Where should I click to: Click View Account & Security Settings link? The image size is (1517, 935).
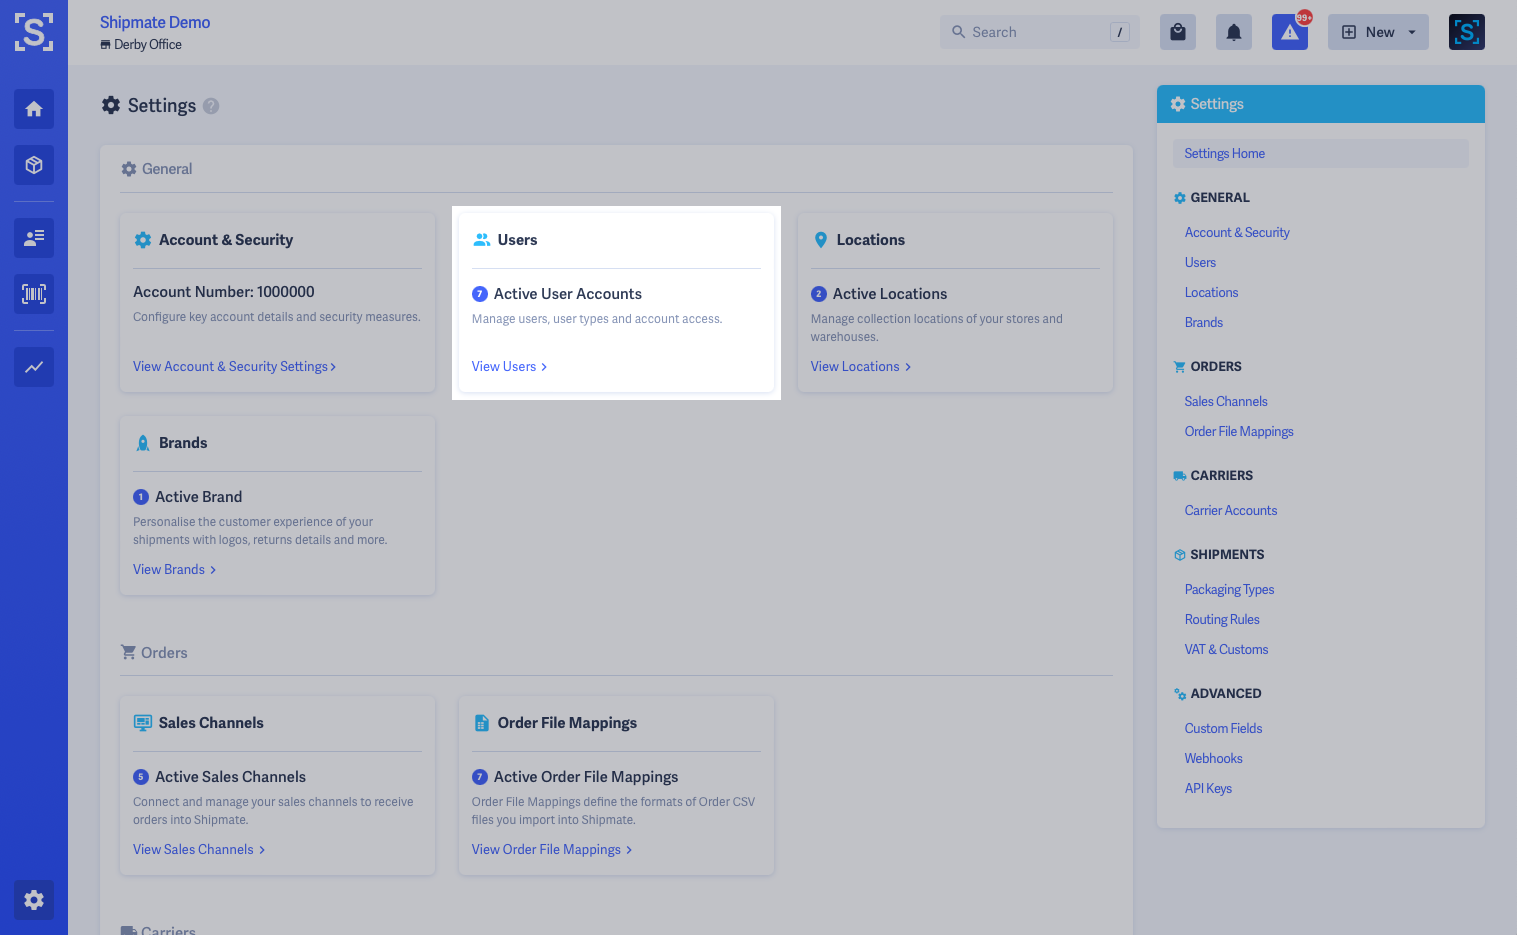click(234, 367)
